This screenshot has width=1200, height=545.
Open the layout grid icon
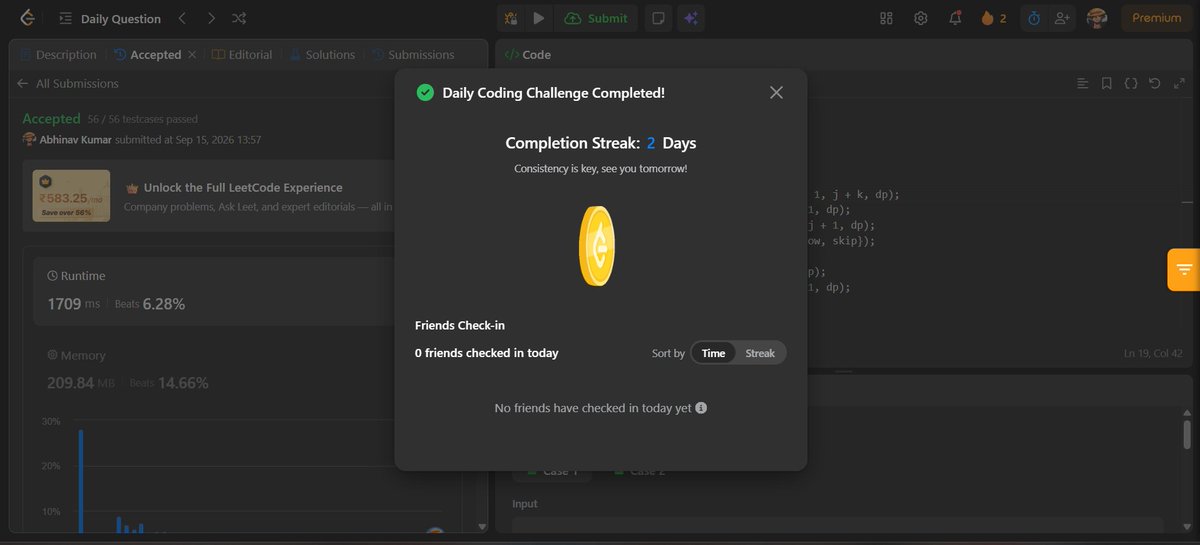[x=886, y=18]
